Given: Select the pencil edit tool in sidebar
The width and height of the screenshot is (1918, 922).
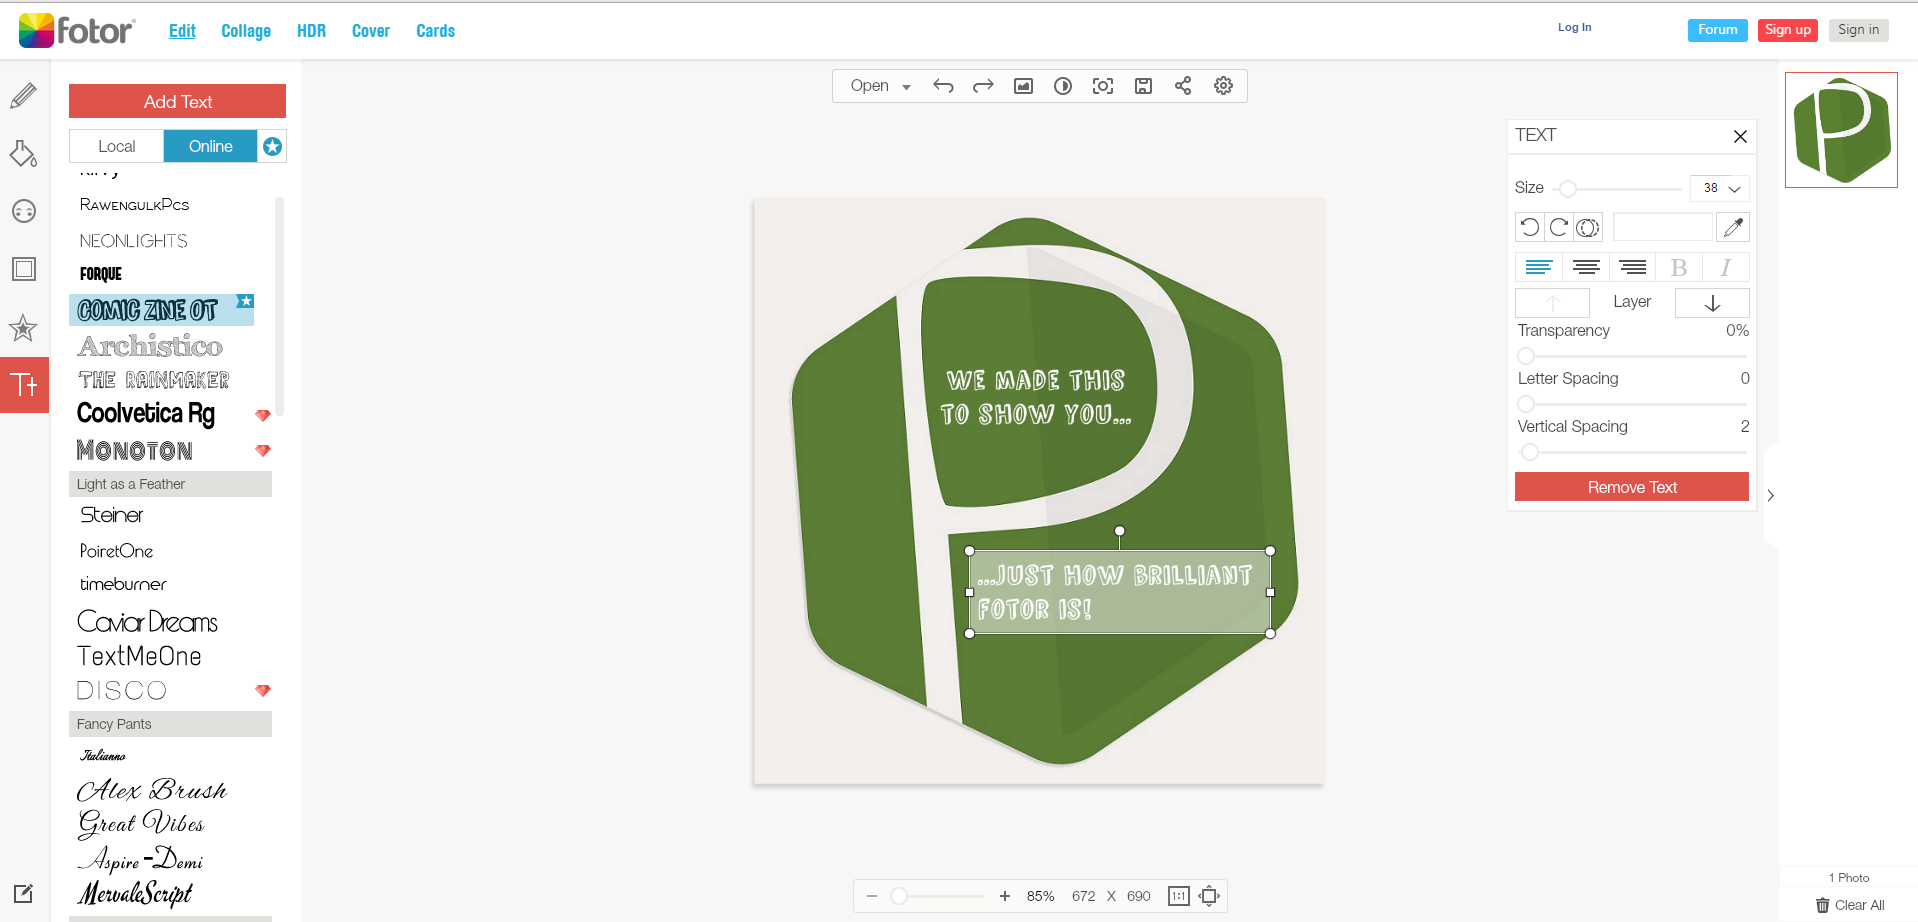Looking at the screenshot, I should 24,96.
